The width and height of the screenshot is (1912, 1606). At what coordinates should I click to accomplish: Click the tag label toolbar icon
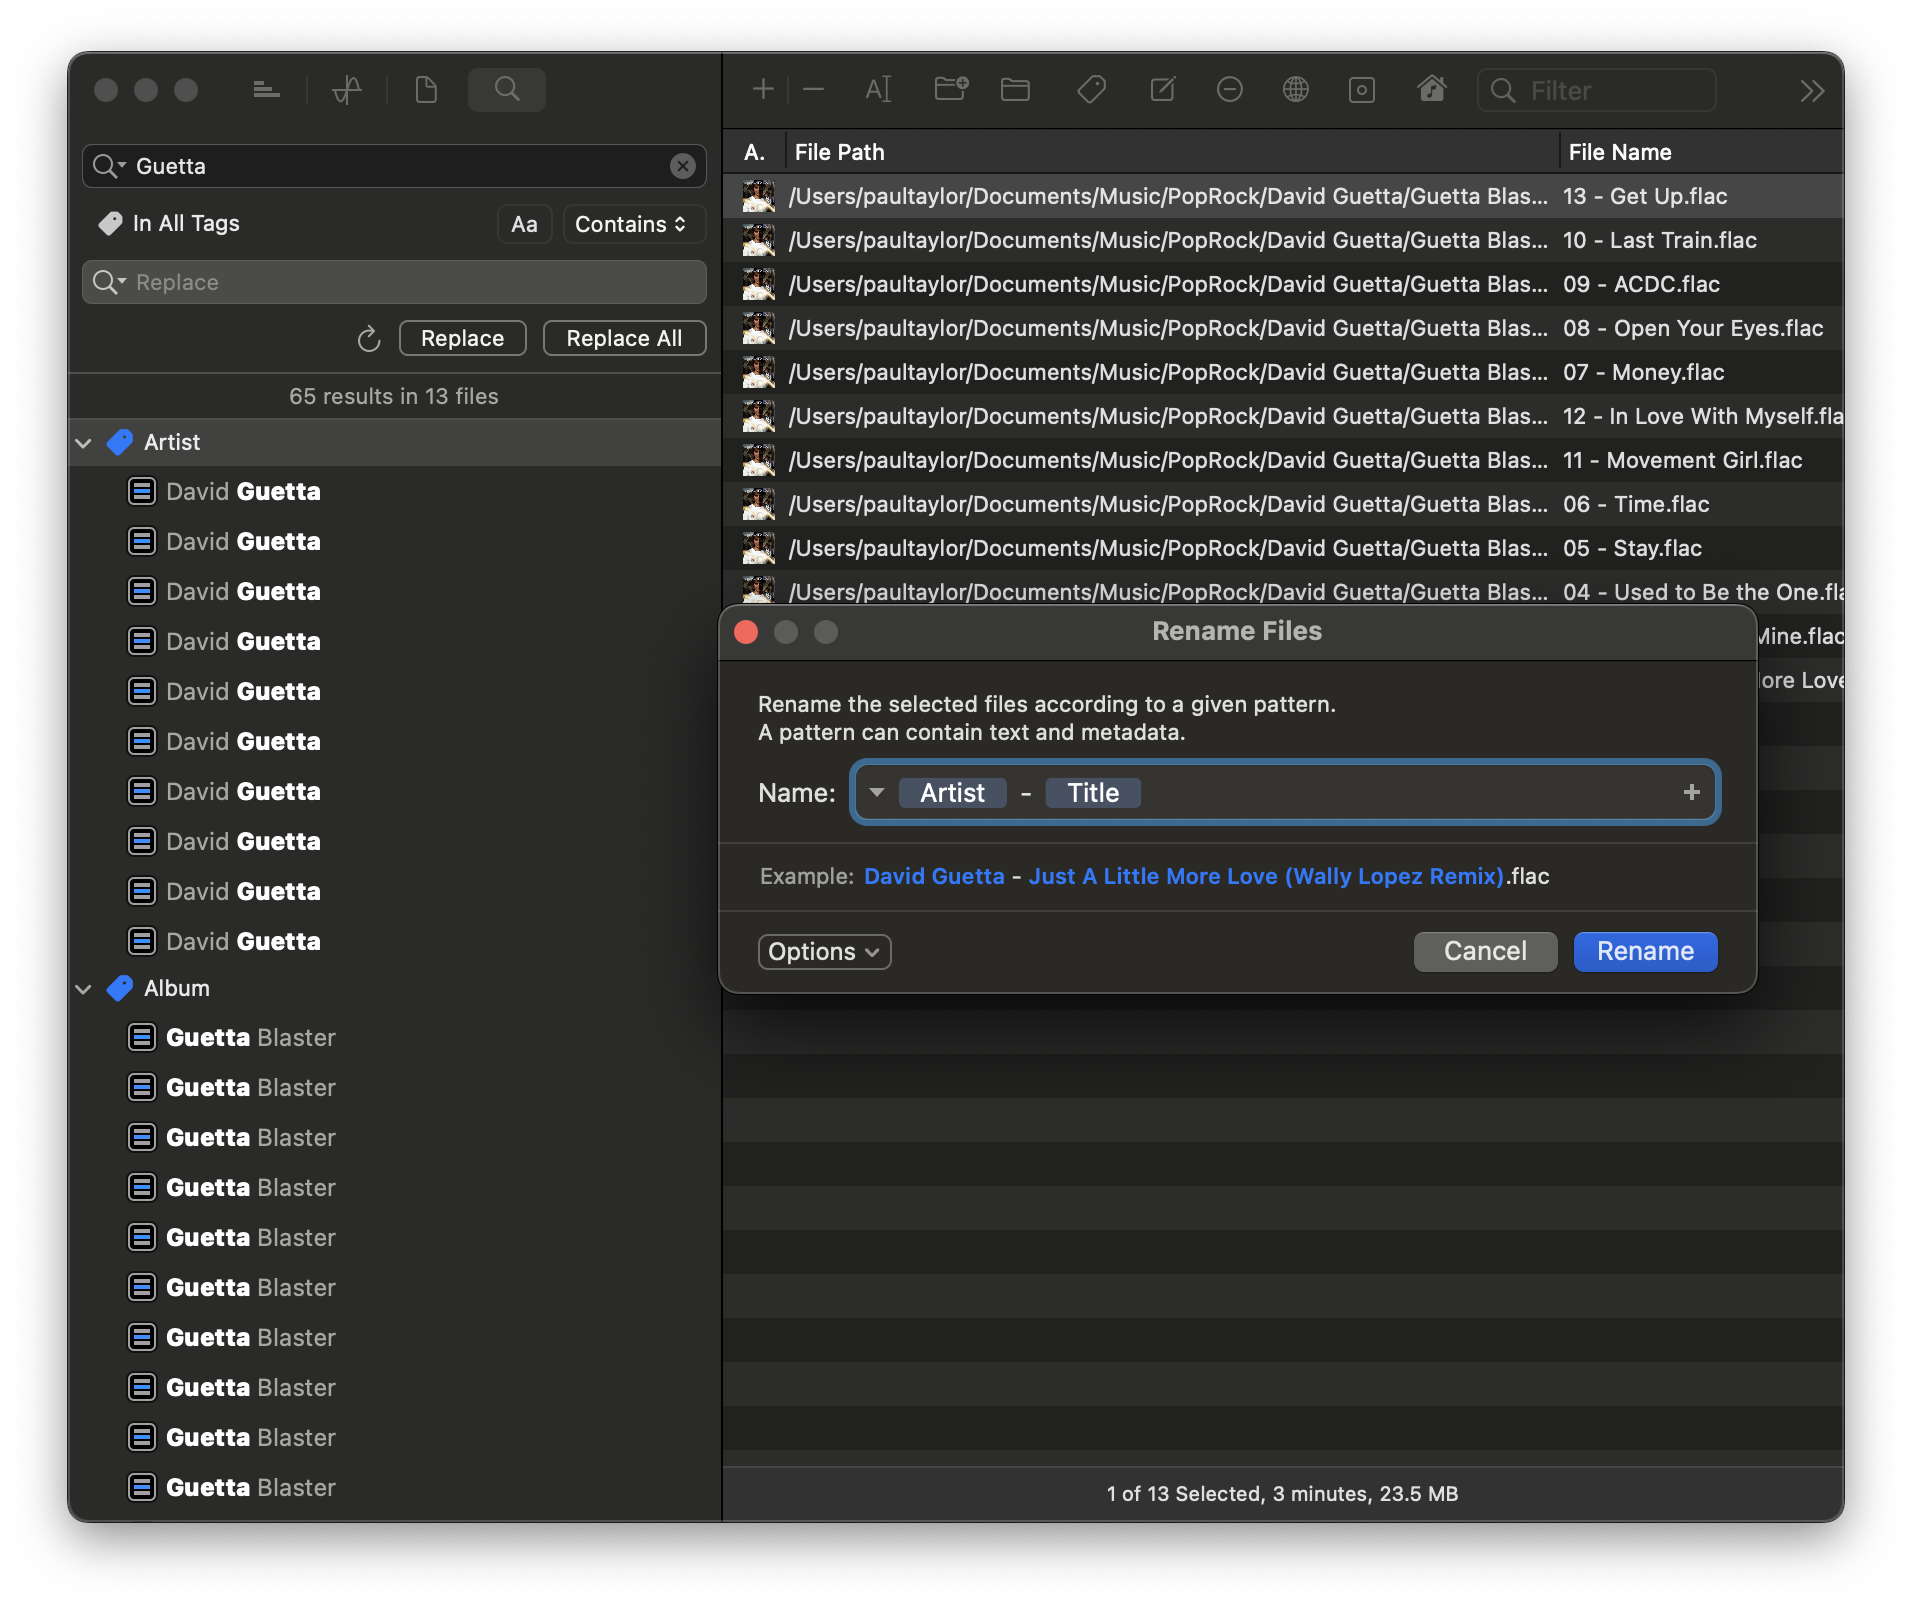tap(1091, 90)
